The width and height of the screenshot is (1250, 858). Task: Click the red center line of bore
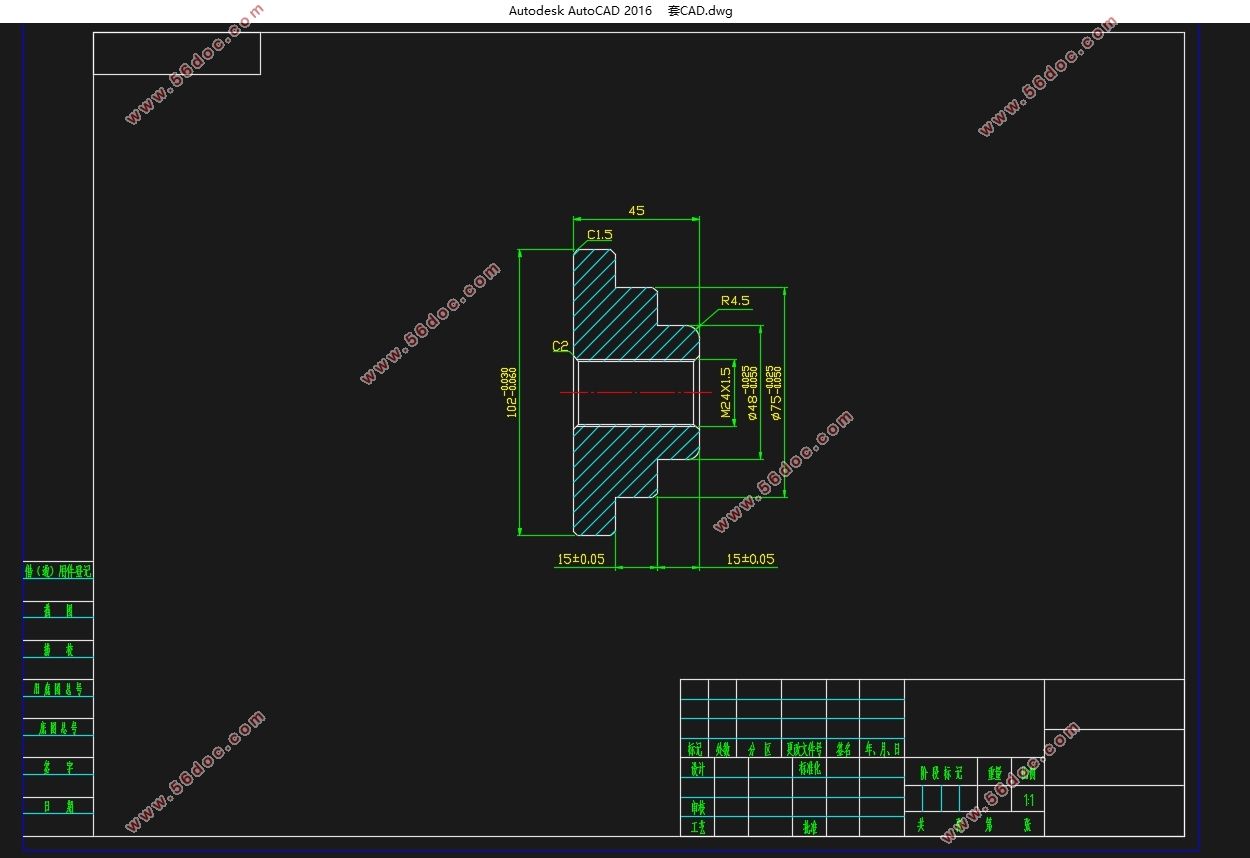click(x=640, y=393)
